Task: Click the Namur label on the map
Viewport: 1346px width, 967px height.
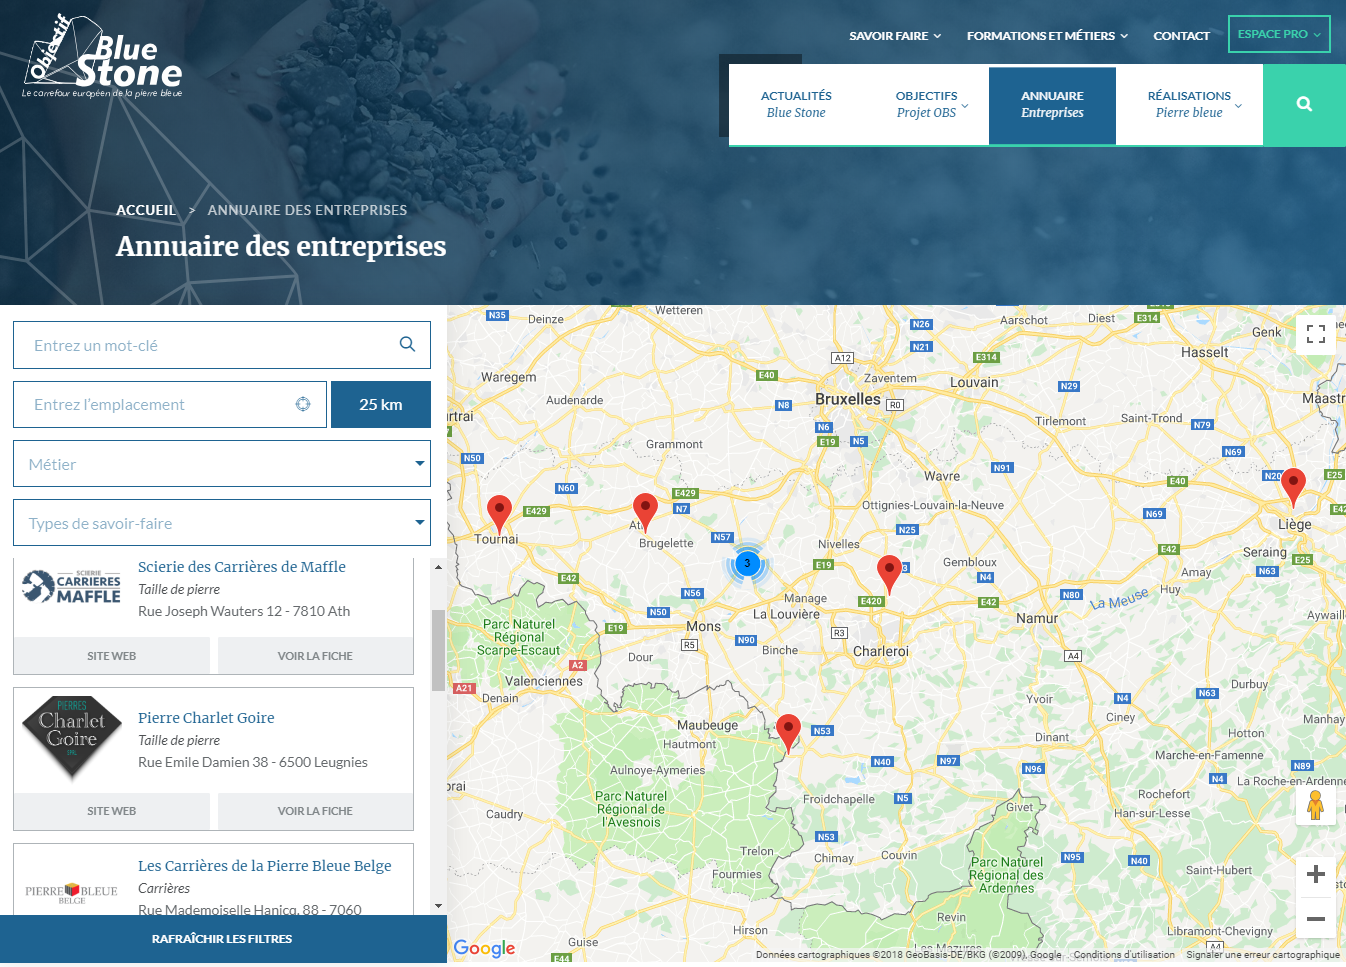Action: (1037, 618)
